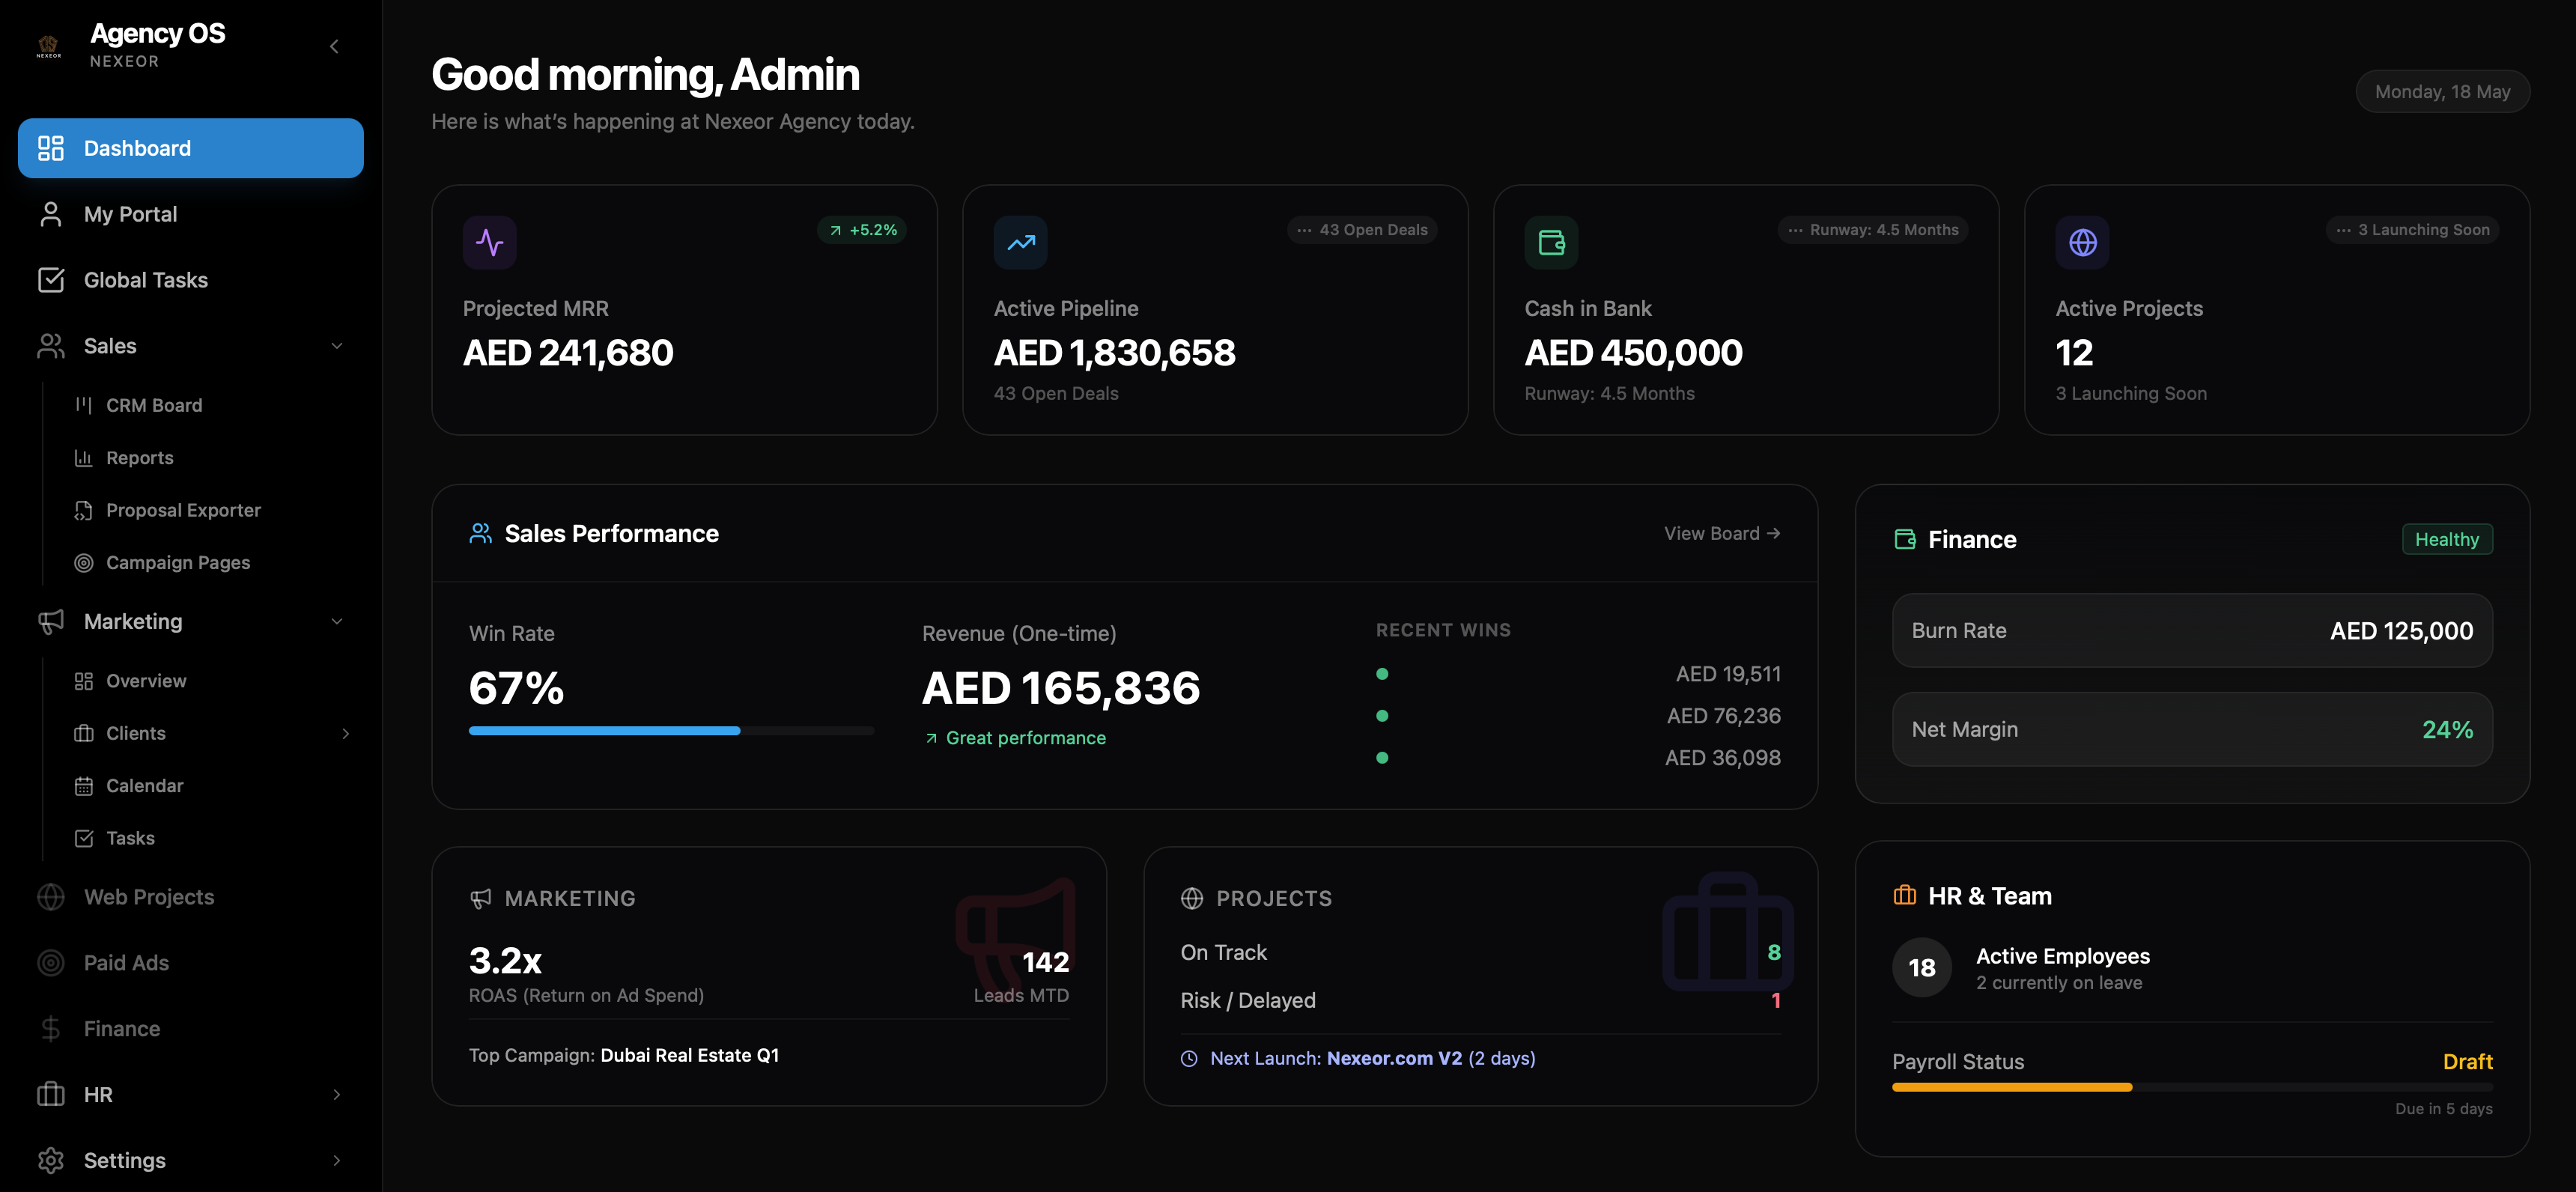Viewport: 2576px width, 1192px height.
Task: Click the Great performance indicator
Action: (x=1015, y=738)
